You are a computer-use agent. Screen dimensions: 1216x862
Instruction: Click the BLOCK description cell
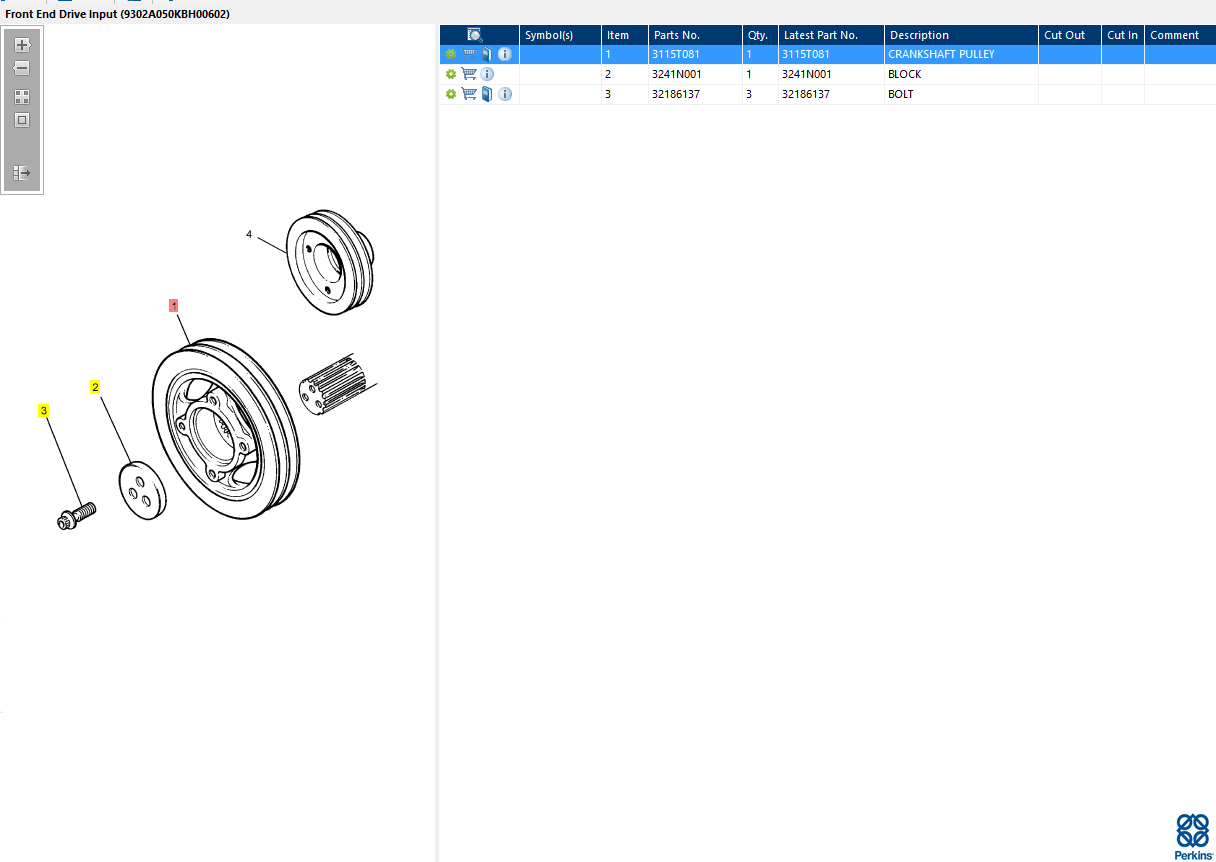pyautogui.click(x=961, y=74)
